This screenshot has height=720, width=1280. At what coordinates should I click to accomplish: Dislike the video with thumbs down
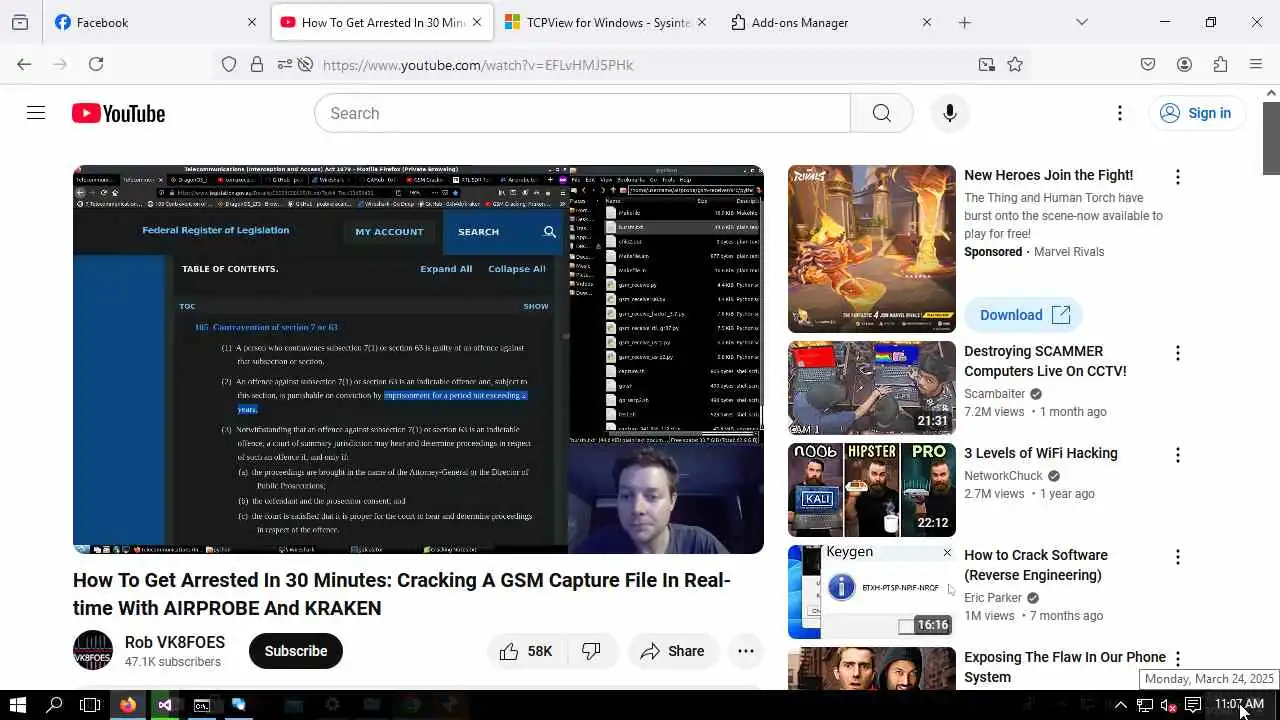click(x=592, y=651)
